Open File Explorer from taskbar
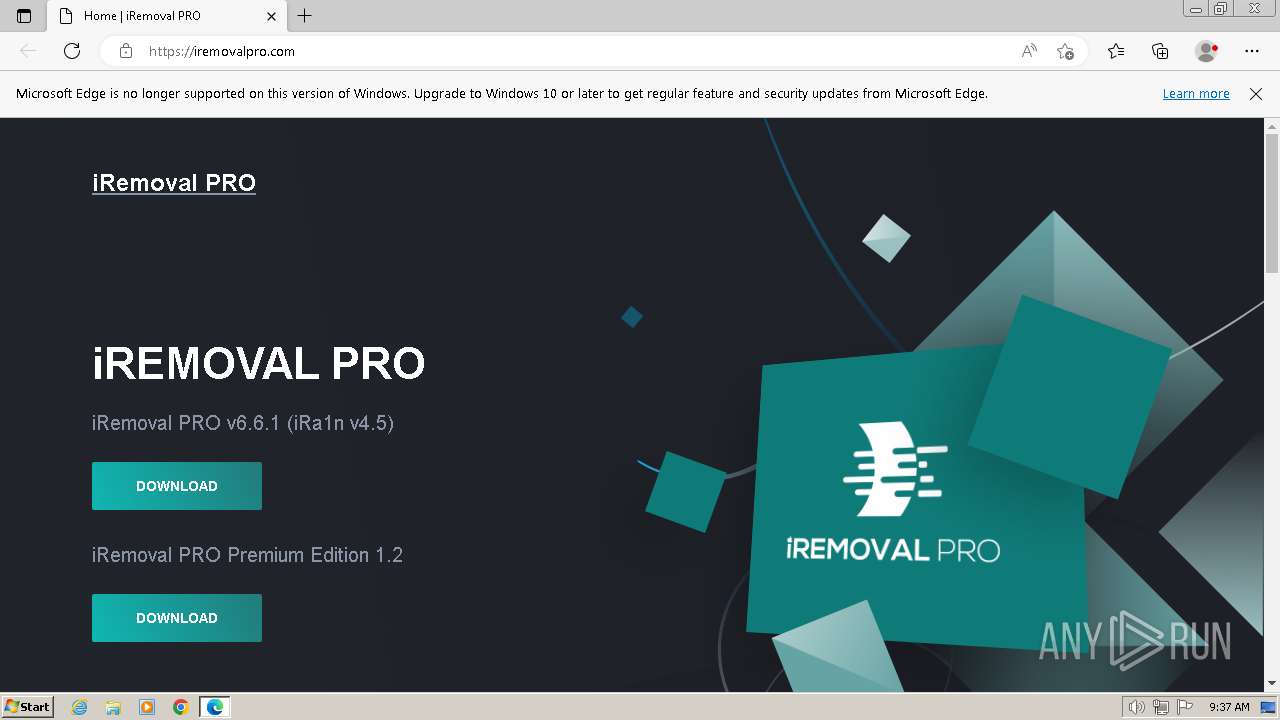 coord(113,707)
